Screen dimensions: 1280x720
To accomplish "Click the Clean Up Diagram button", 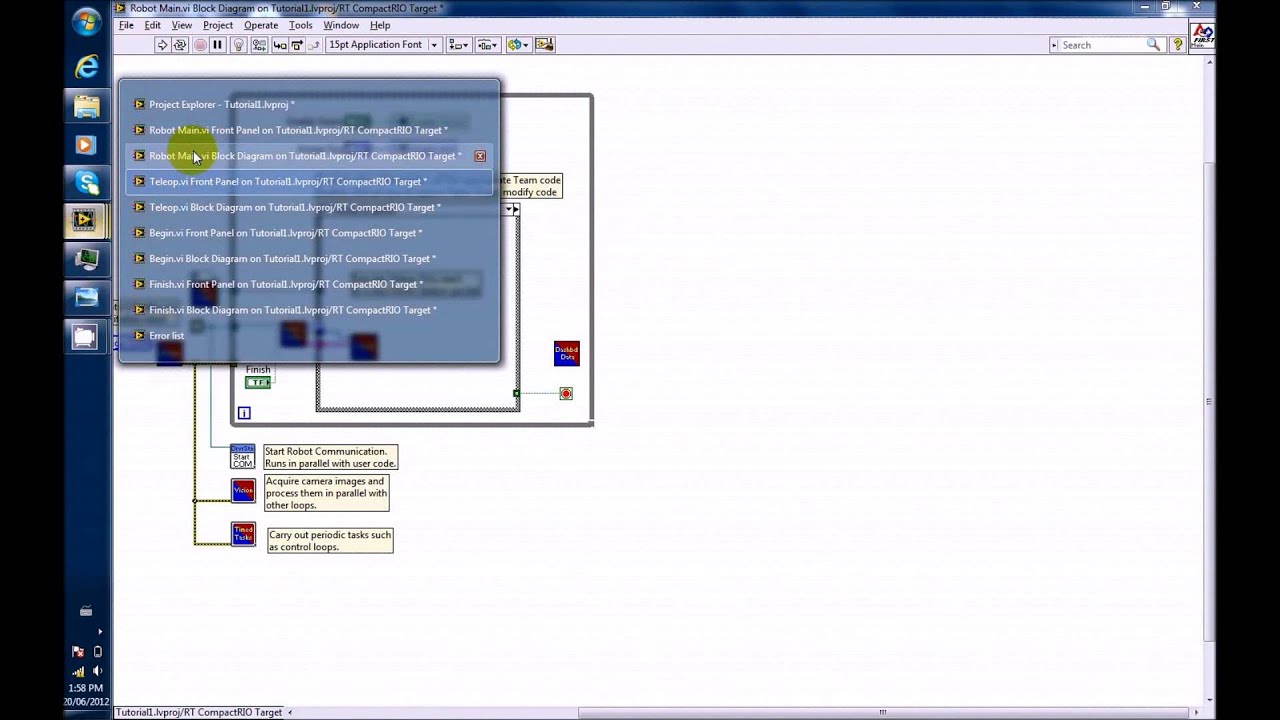I will pos(544,45).
